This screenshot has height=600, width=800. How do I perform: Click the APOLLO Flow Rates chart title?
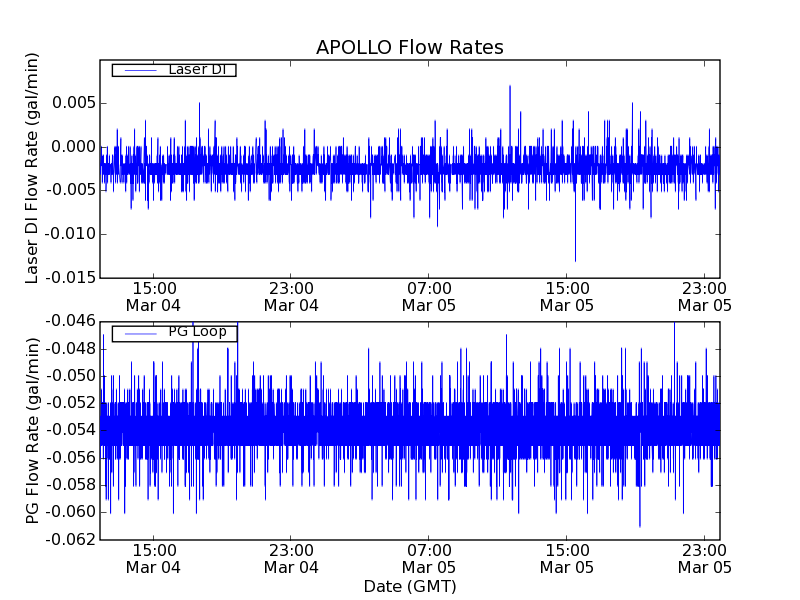409,48
